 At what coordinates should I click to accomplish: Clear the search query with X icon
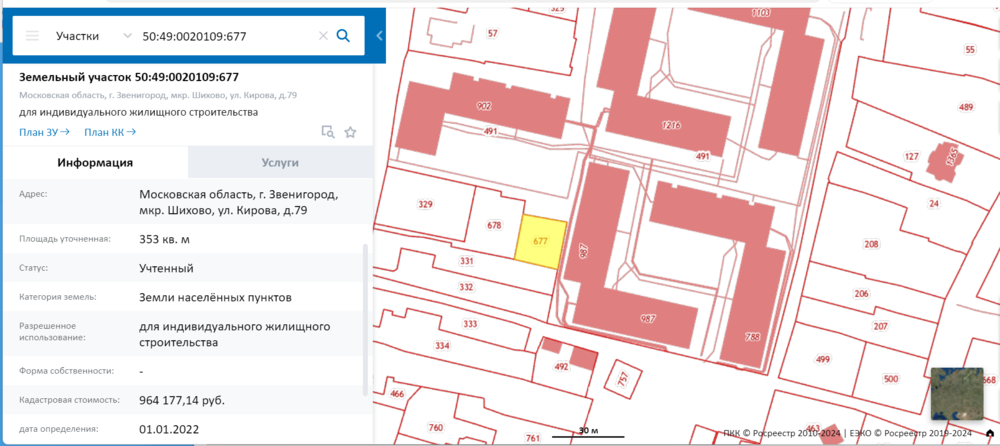[x=323, y=36]
